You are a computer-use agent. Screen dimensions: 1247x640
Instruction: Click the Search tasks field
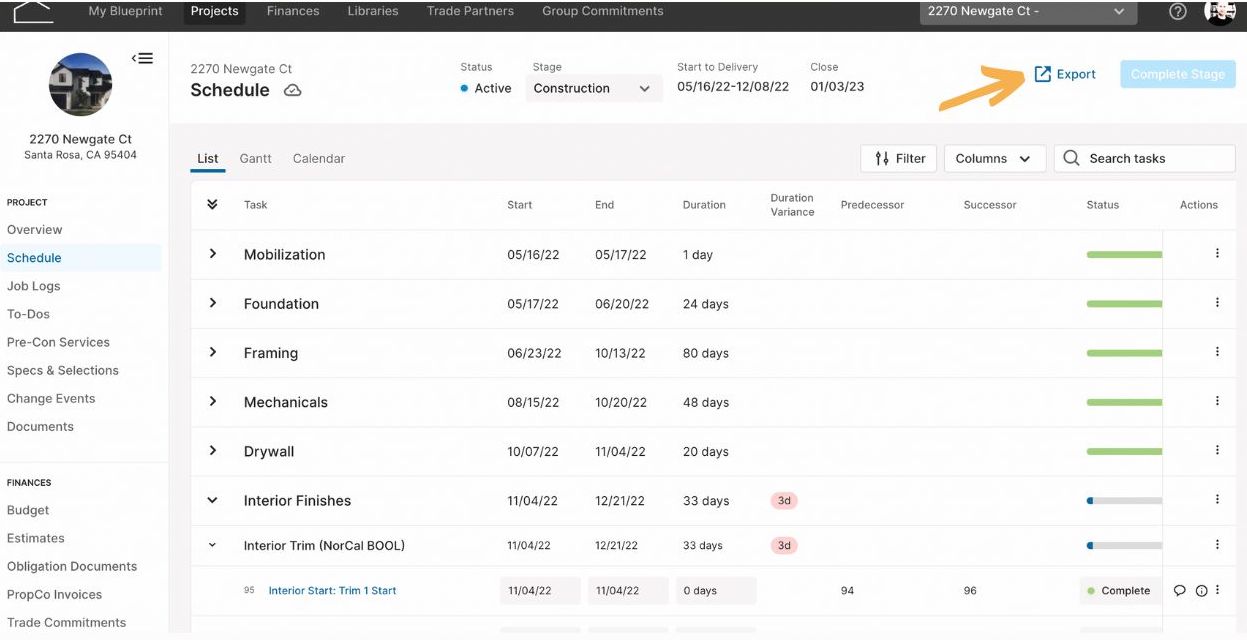click(1145, 158)
